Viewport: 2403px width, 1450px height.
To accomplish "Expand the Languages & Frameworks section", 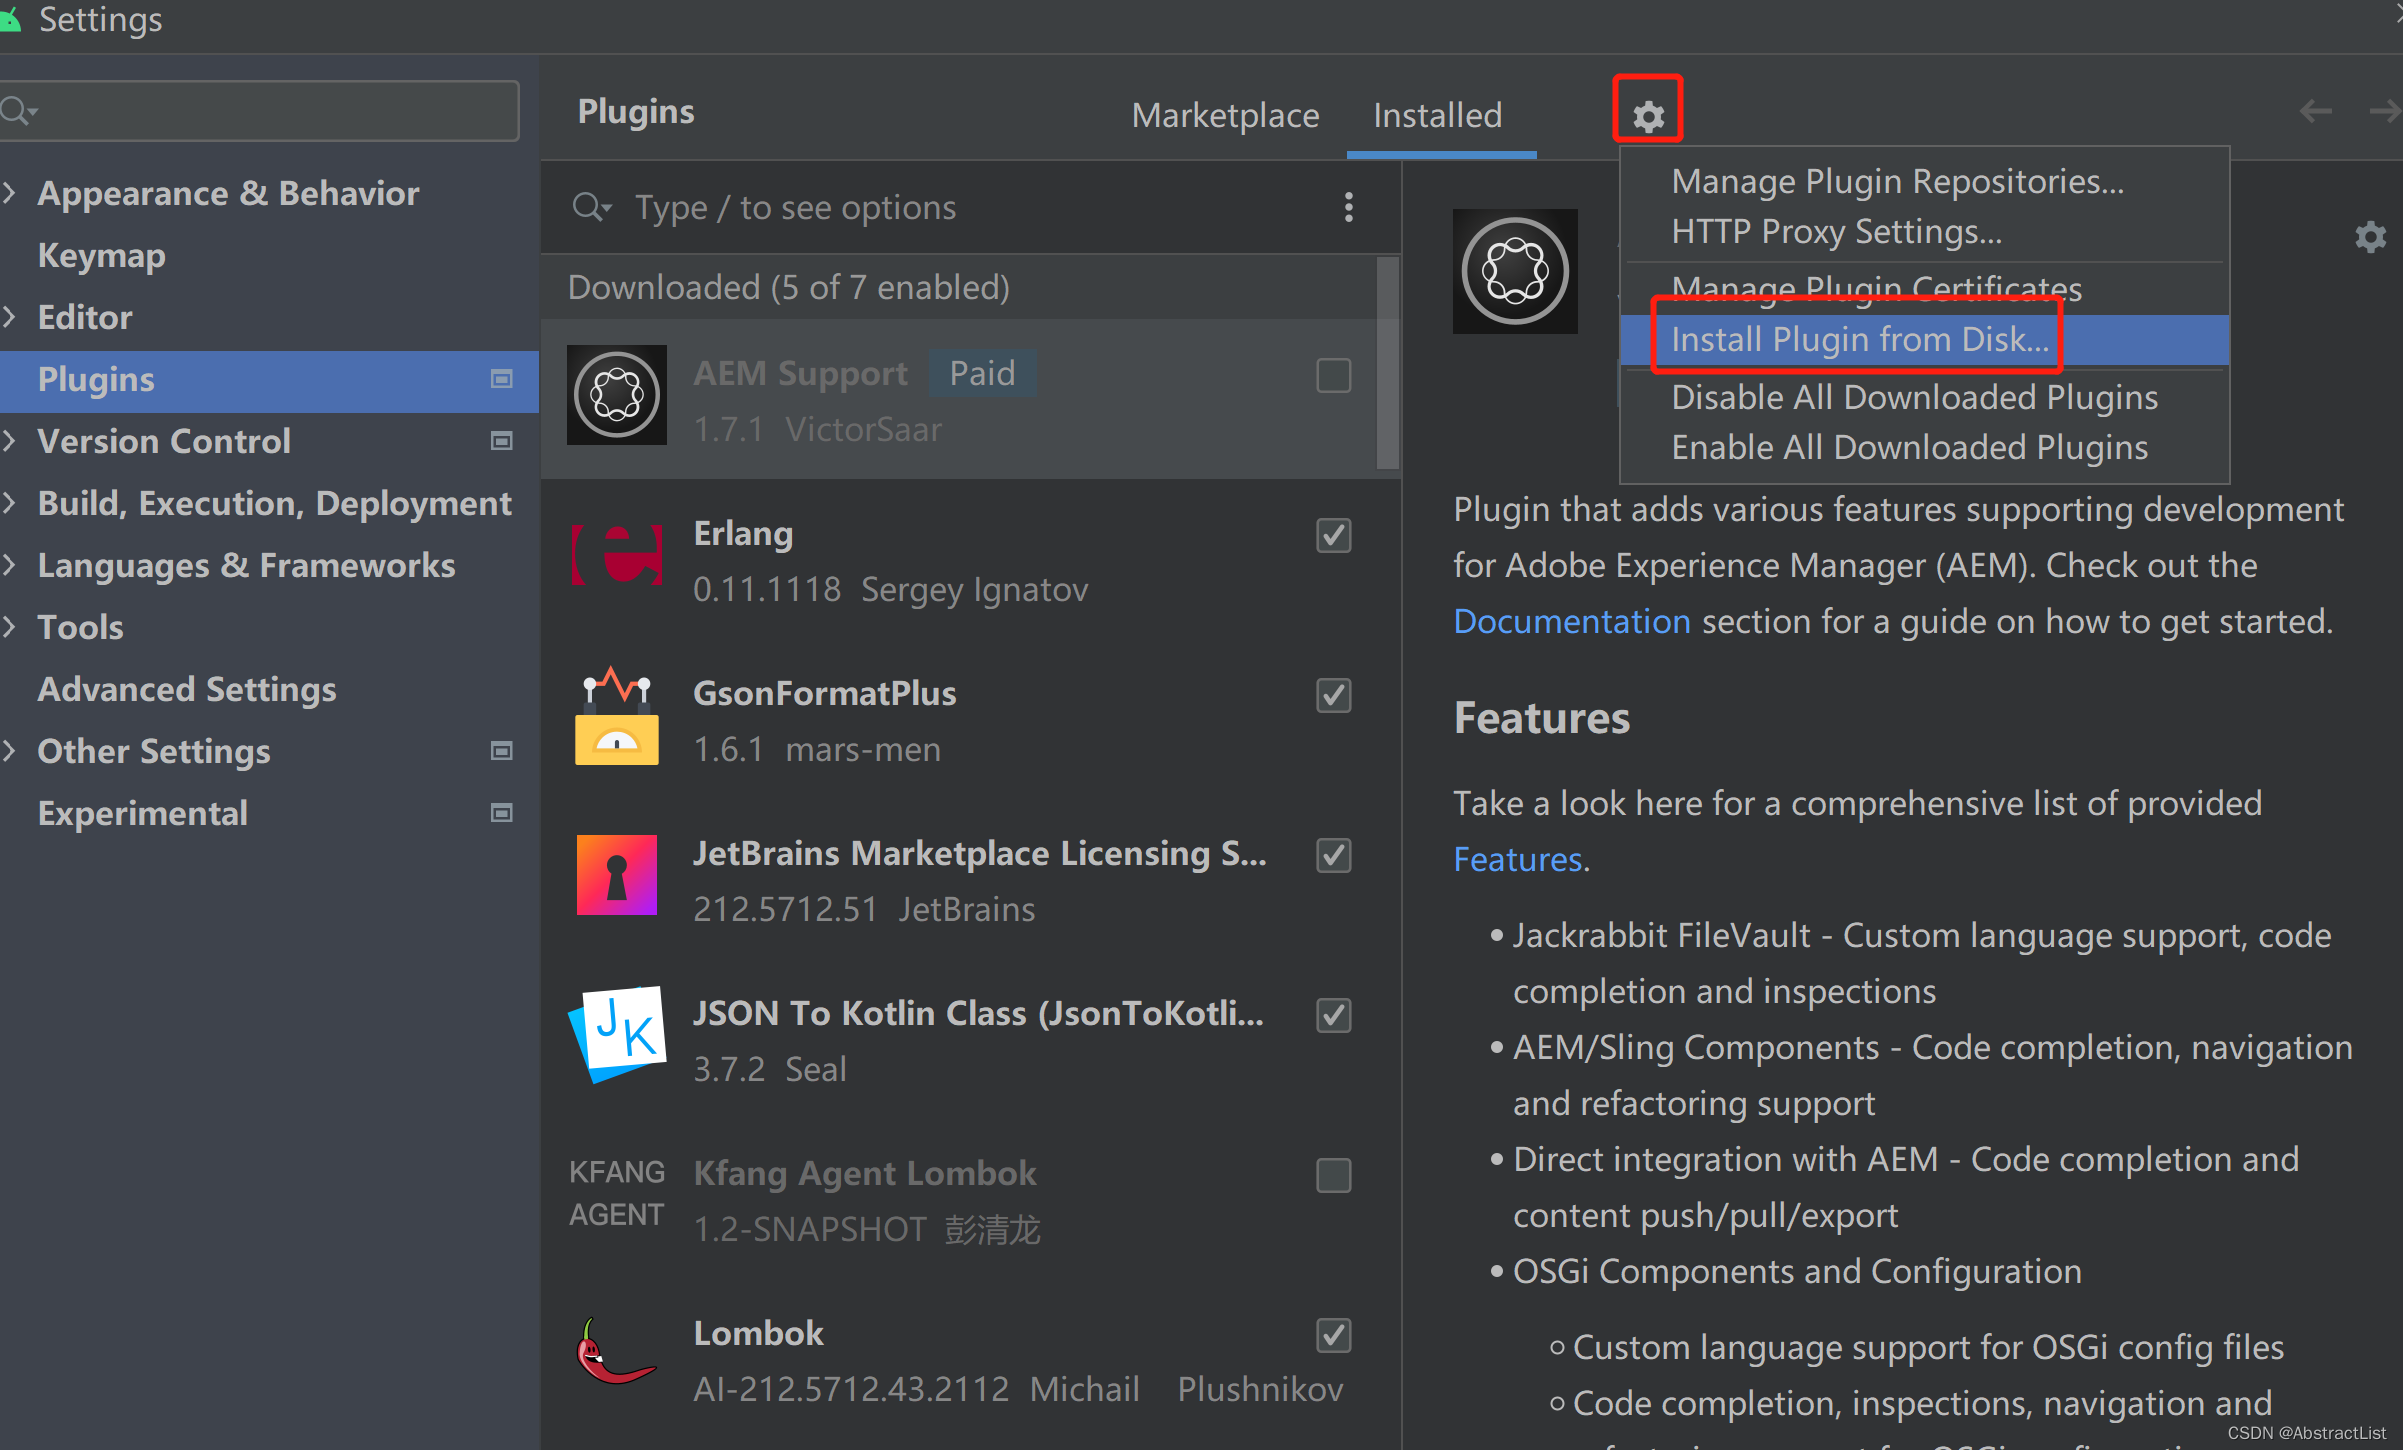I will pyautogui.click(x=10, y=565).
